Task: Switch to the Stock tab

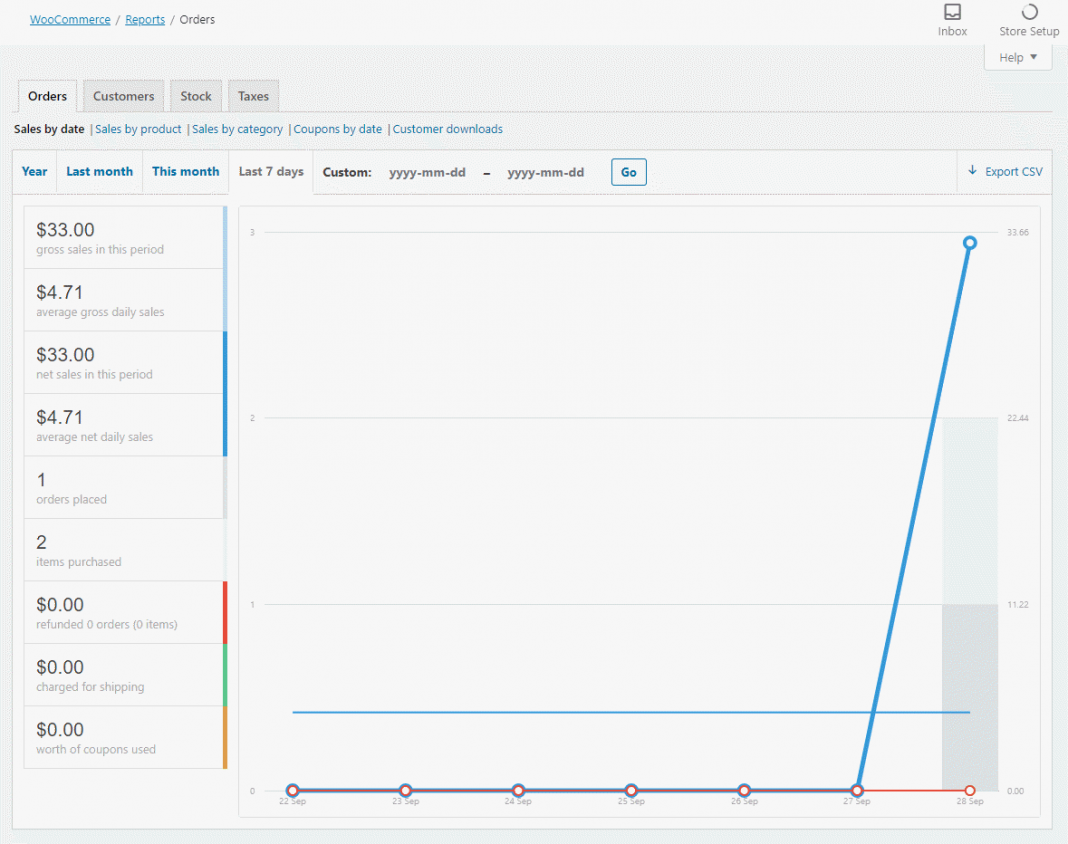Action: (x=196, y=96)
